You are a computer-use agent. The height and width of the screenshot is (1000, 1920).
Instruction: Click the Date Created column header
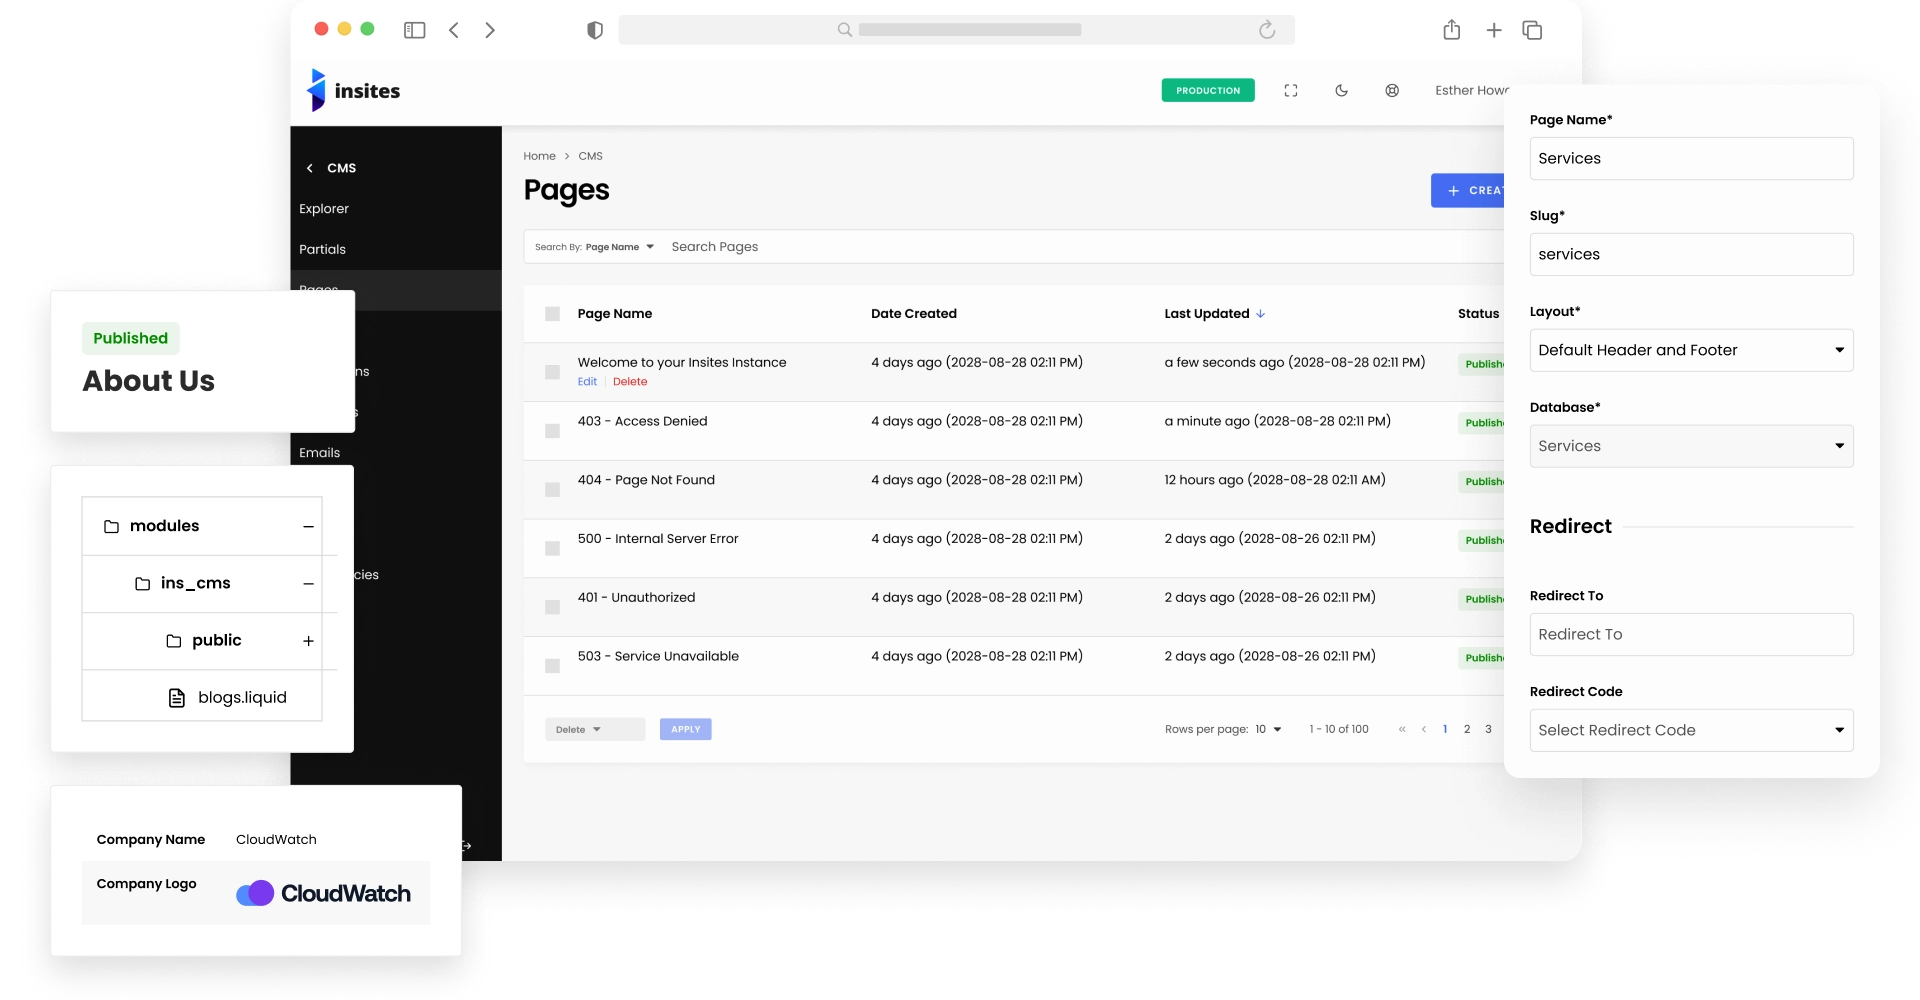914,314
